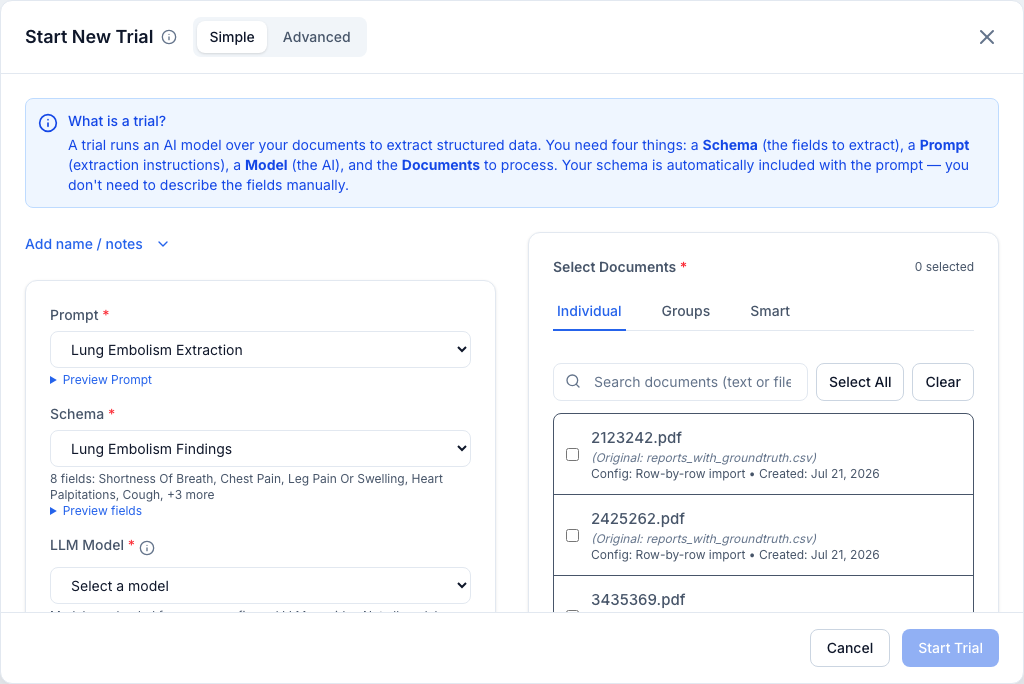Viewport: 1024px width, 684px height.
Task: Switch to Simple mode
Action: coord(232,37)
